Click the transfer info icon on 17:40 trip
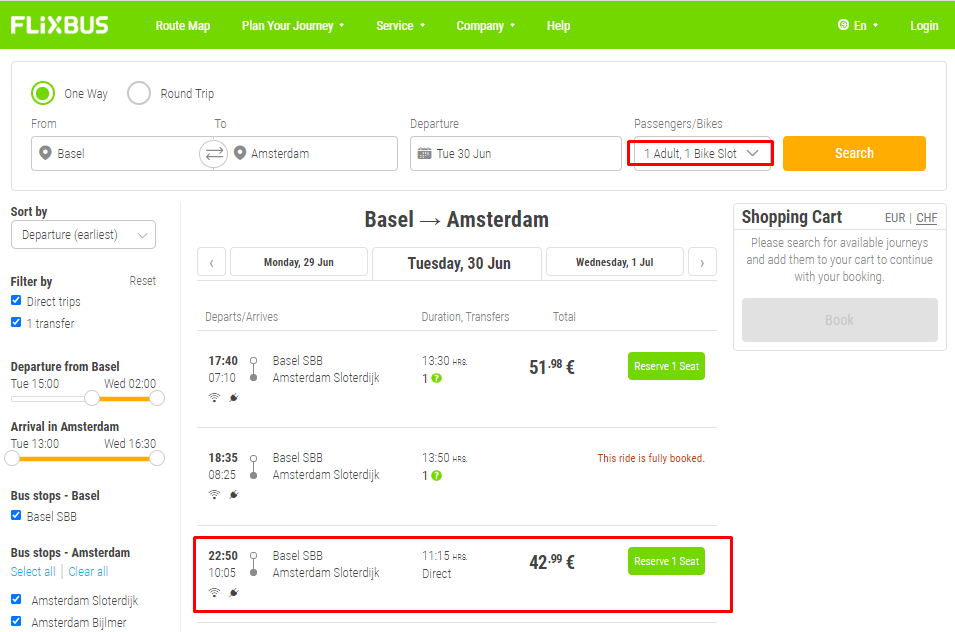The height and width of the screenshot is (632, 955). point(436,378)
